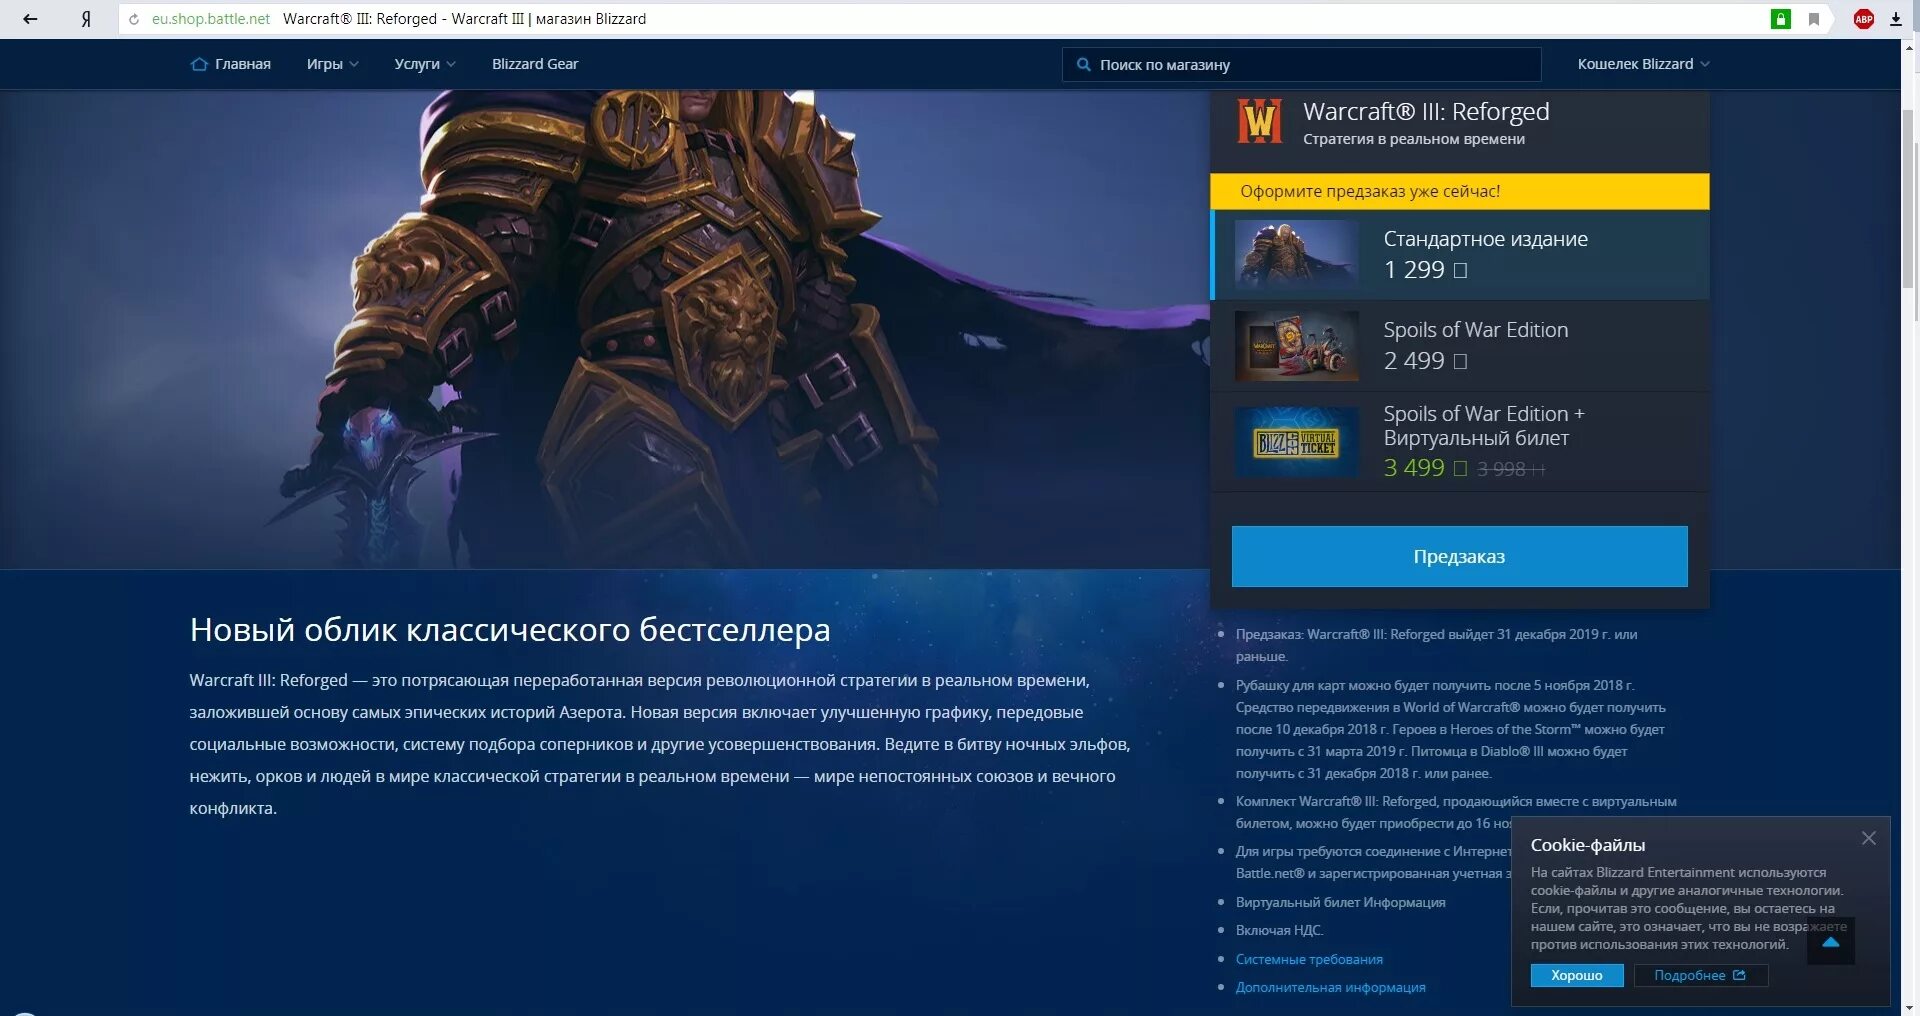1920x1016 pixels.
Task: Click the scroll-to-top arrow button
Action: pos(1831,941)
